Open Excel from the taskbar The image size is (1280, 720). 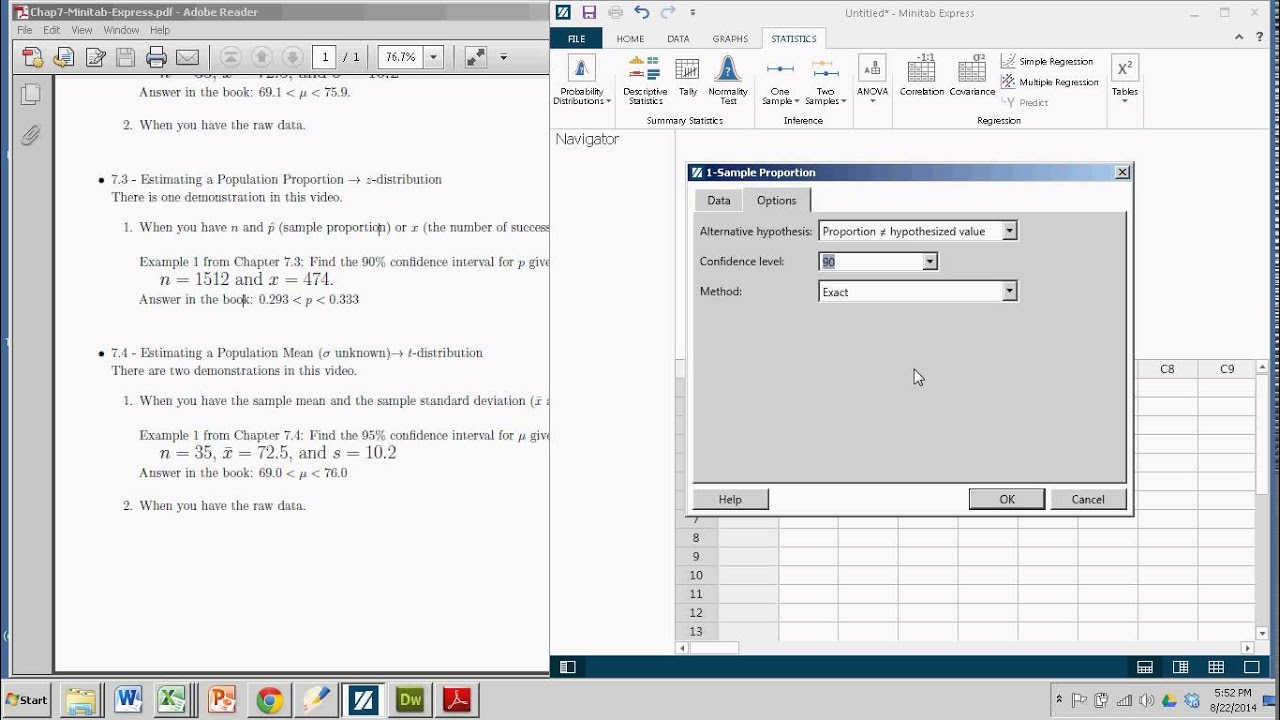pos(174,700)
